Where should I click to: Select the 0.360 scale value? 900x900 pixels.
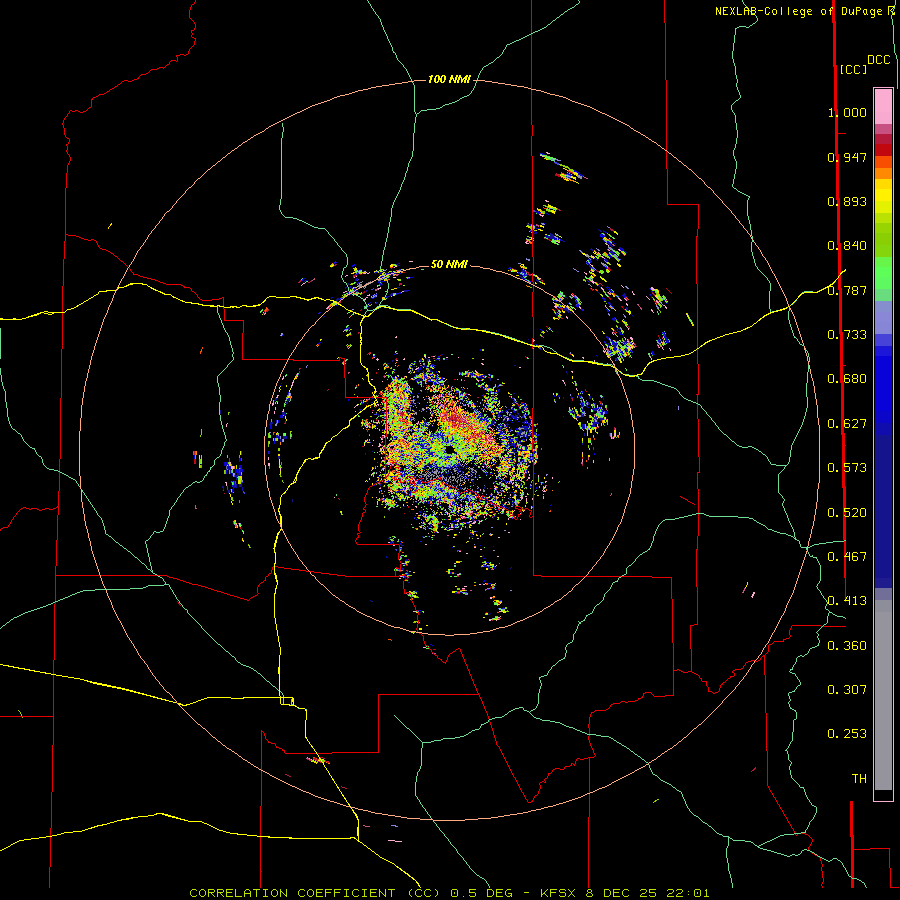coord(847,646)
